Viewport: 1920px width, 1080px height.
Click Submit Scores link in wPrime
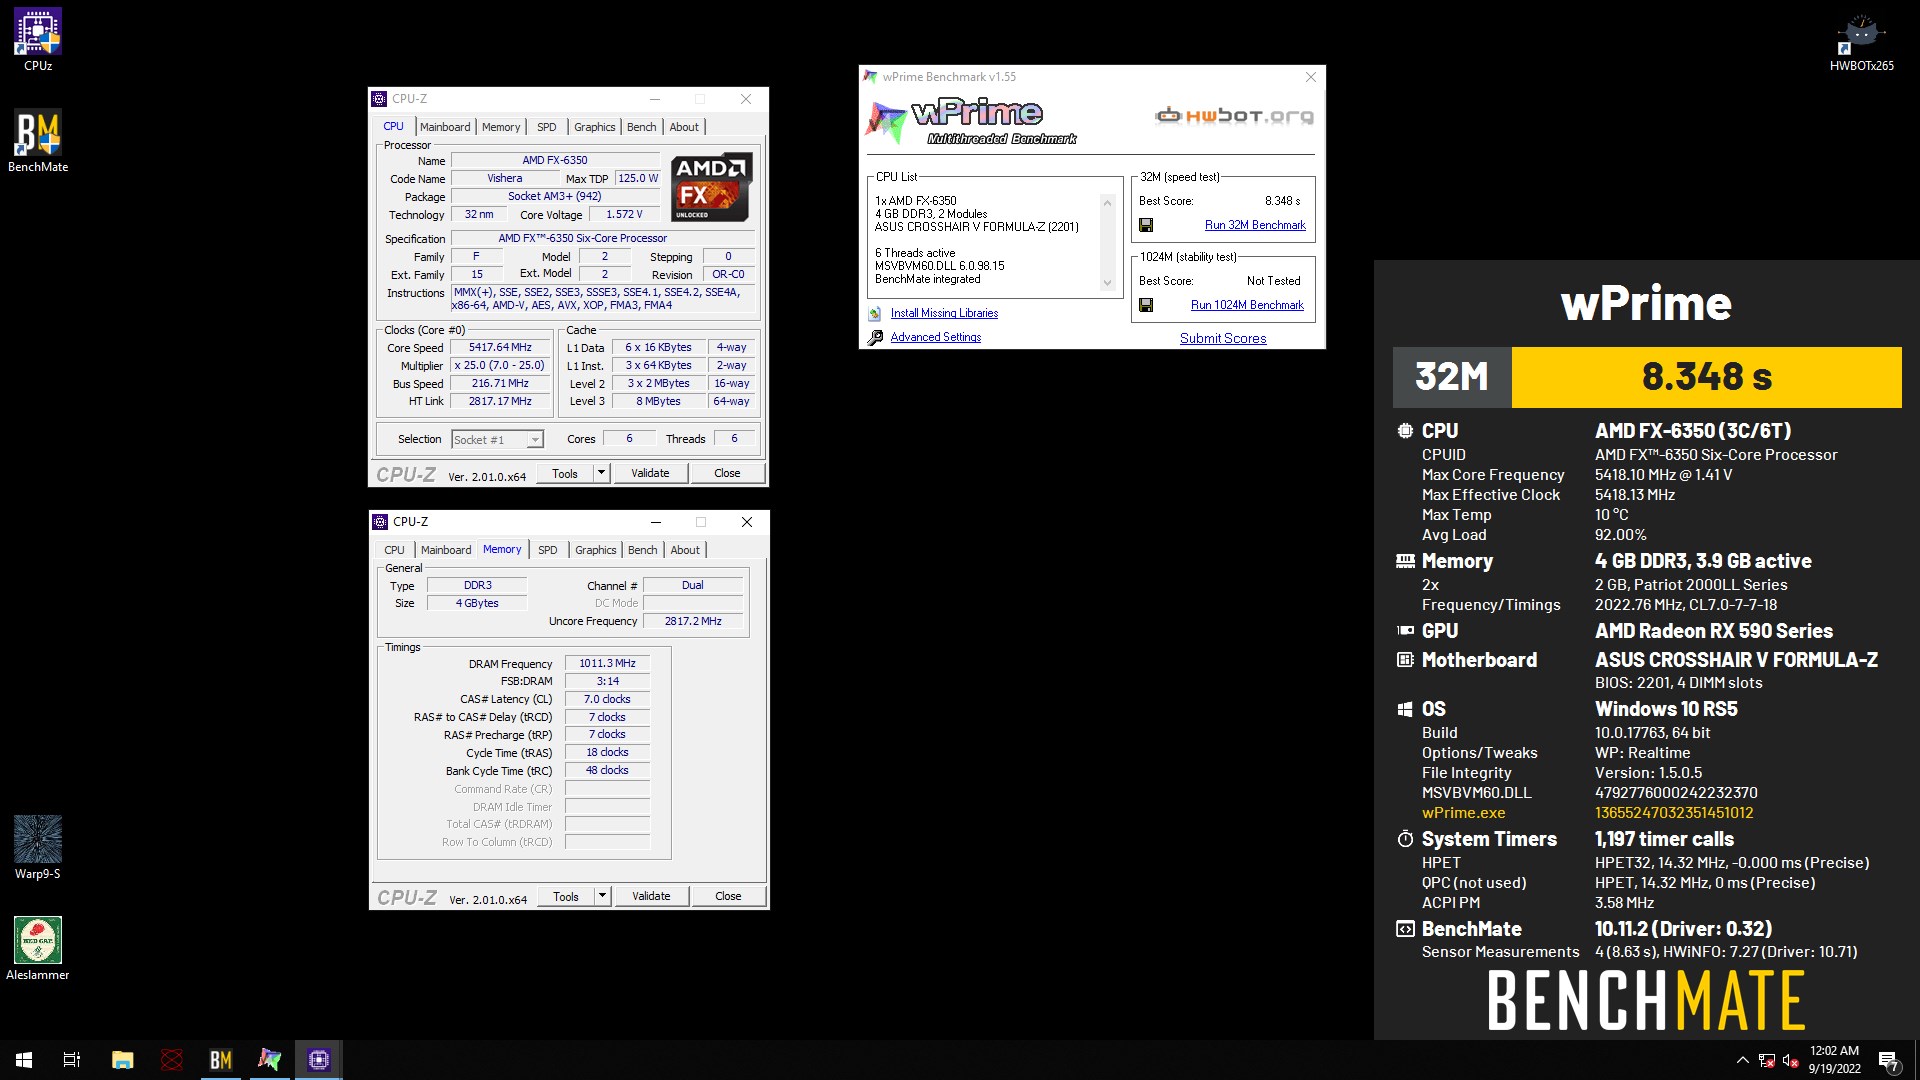(1223, 338)
